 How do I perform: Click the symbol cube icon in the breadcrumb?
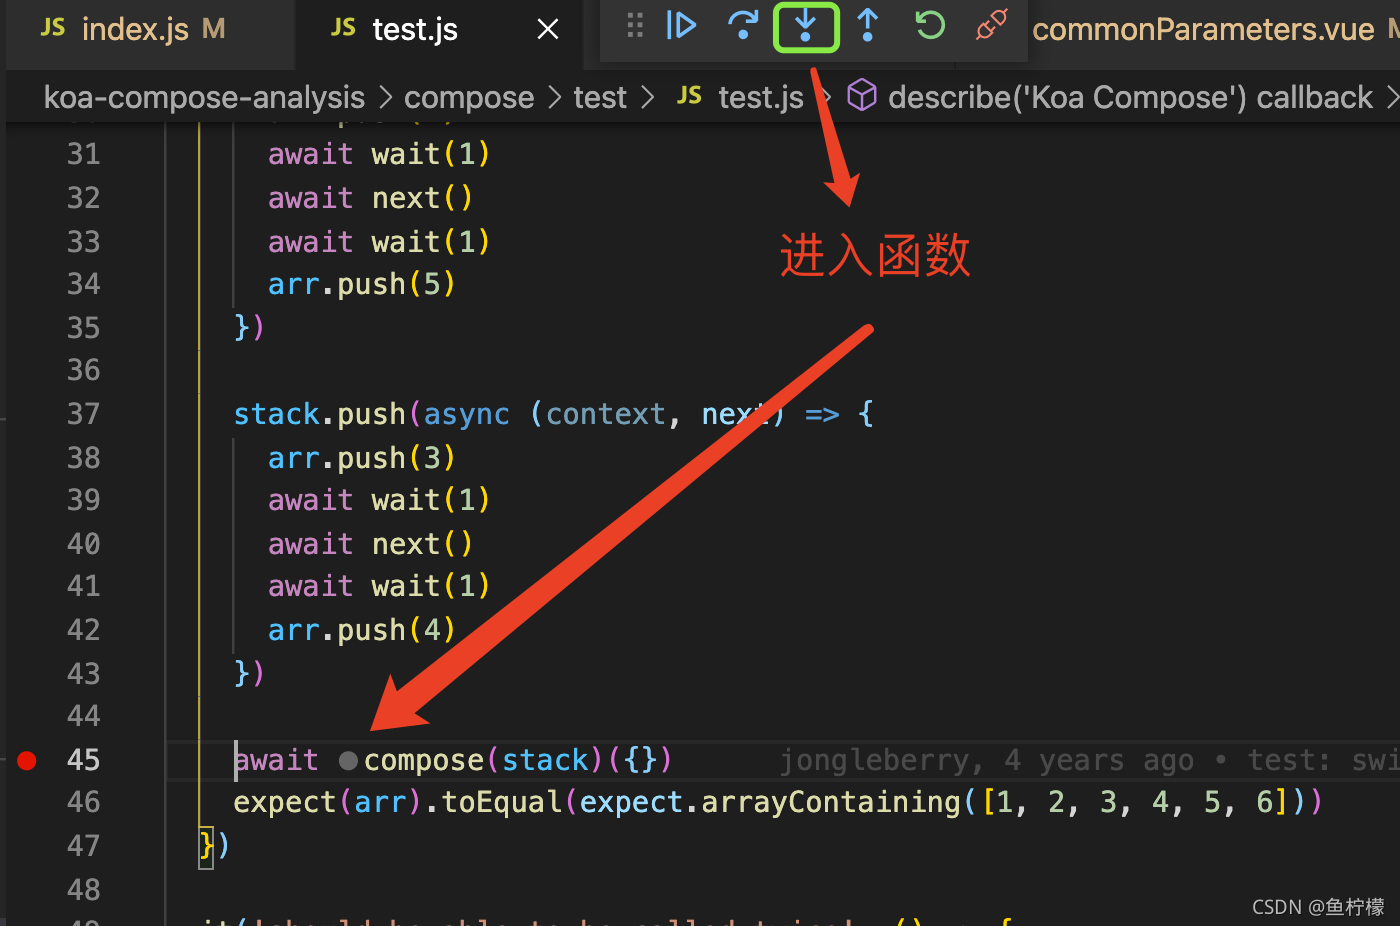point(862,96)
